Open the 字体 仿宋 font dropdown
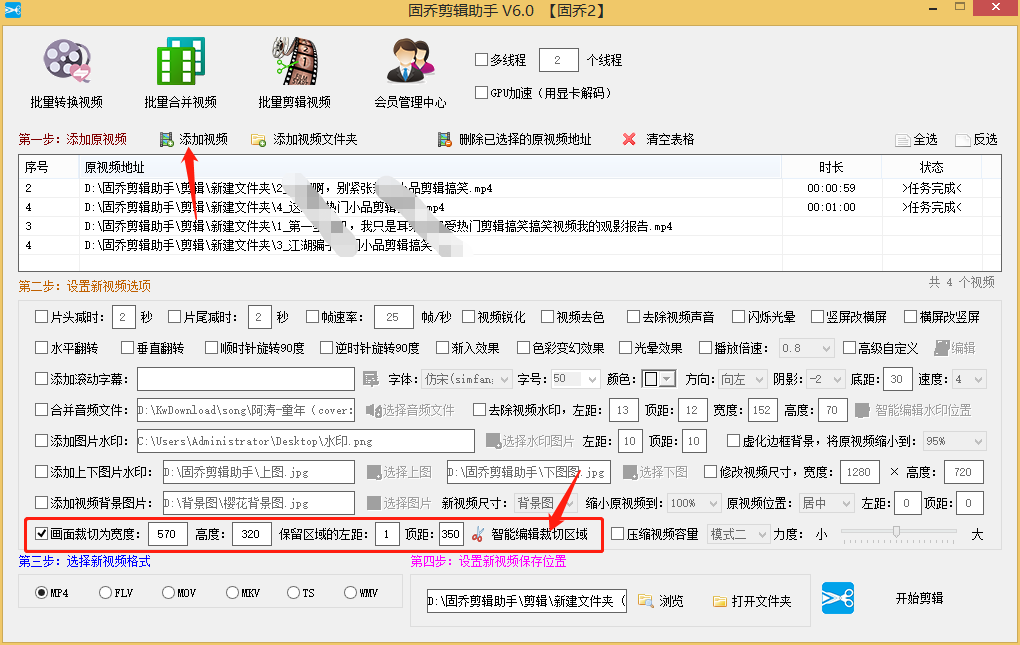The image size is (1020, 645). click(x=467, y=378)
